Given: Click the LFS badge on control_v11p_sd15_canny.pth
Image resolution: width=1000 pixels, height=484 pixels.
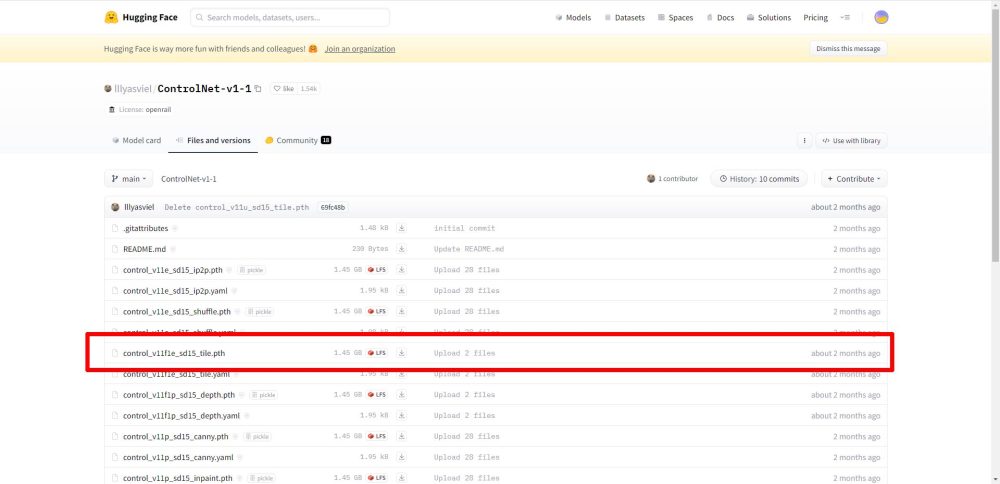Looking at the screenshot, I should (x=377, y=436).
